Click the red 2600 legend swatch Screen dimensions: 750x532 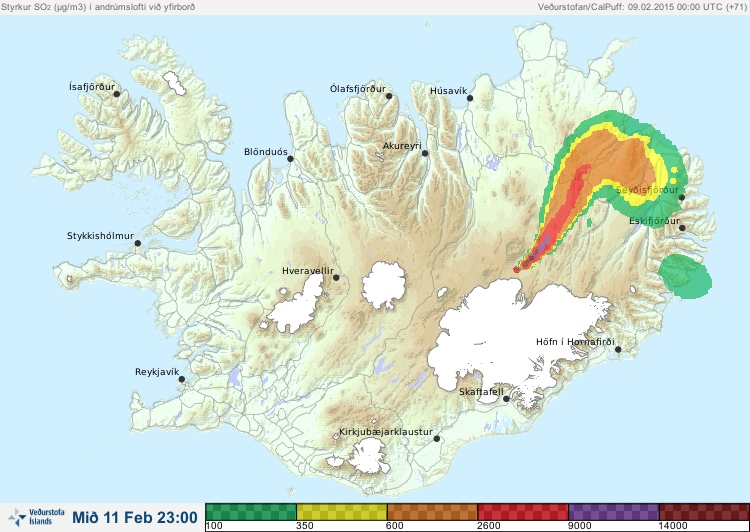pyautogui.click(x=523, y=511)
